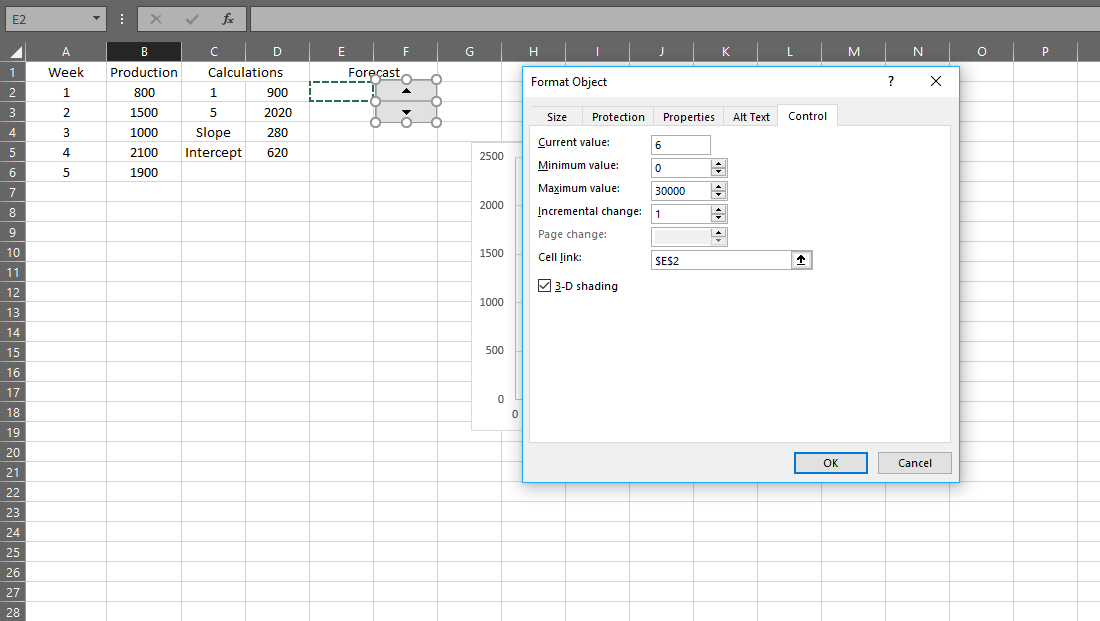Click the 'Slope' label cell
This screenshot has width=1100, height=621.
[213, 133]
